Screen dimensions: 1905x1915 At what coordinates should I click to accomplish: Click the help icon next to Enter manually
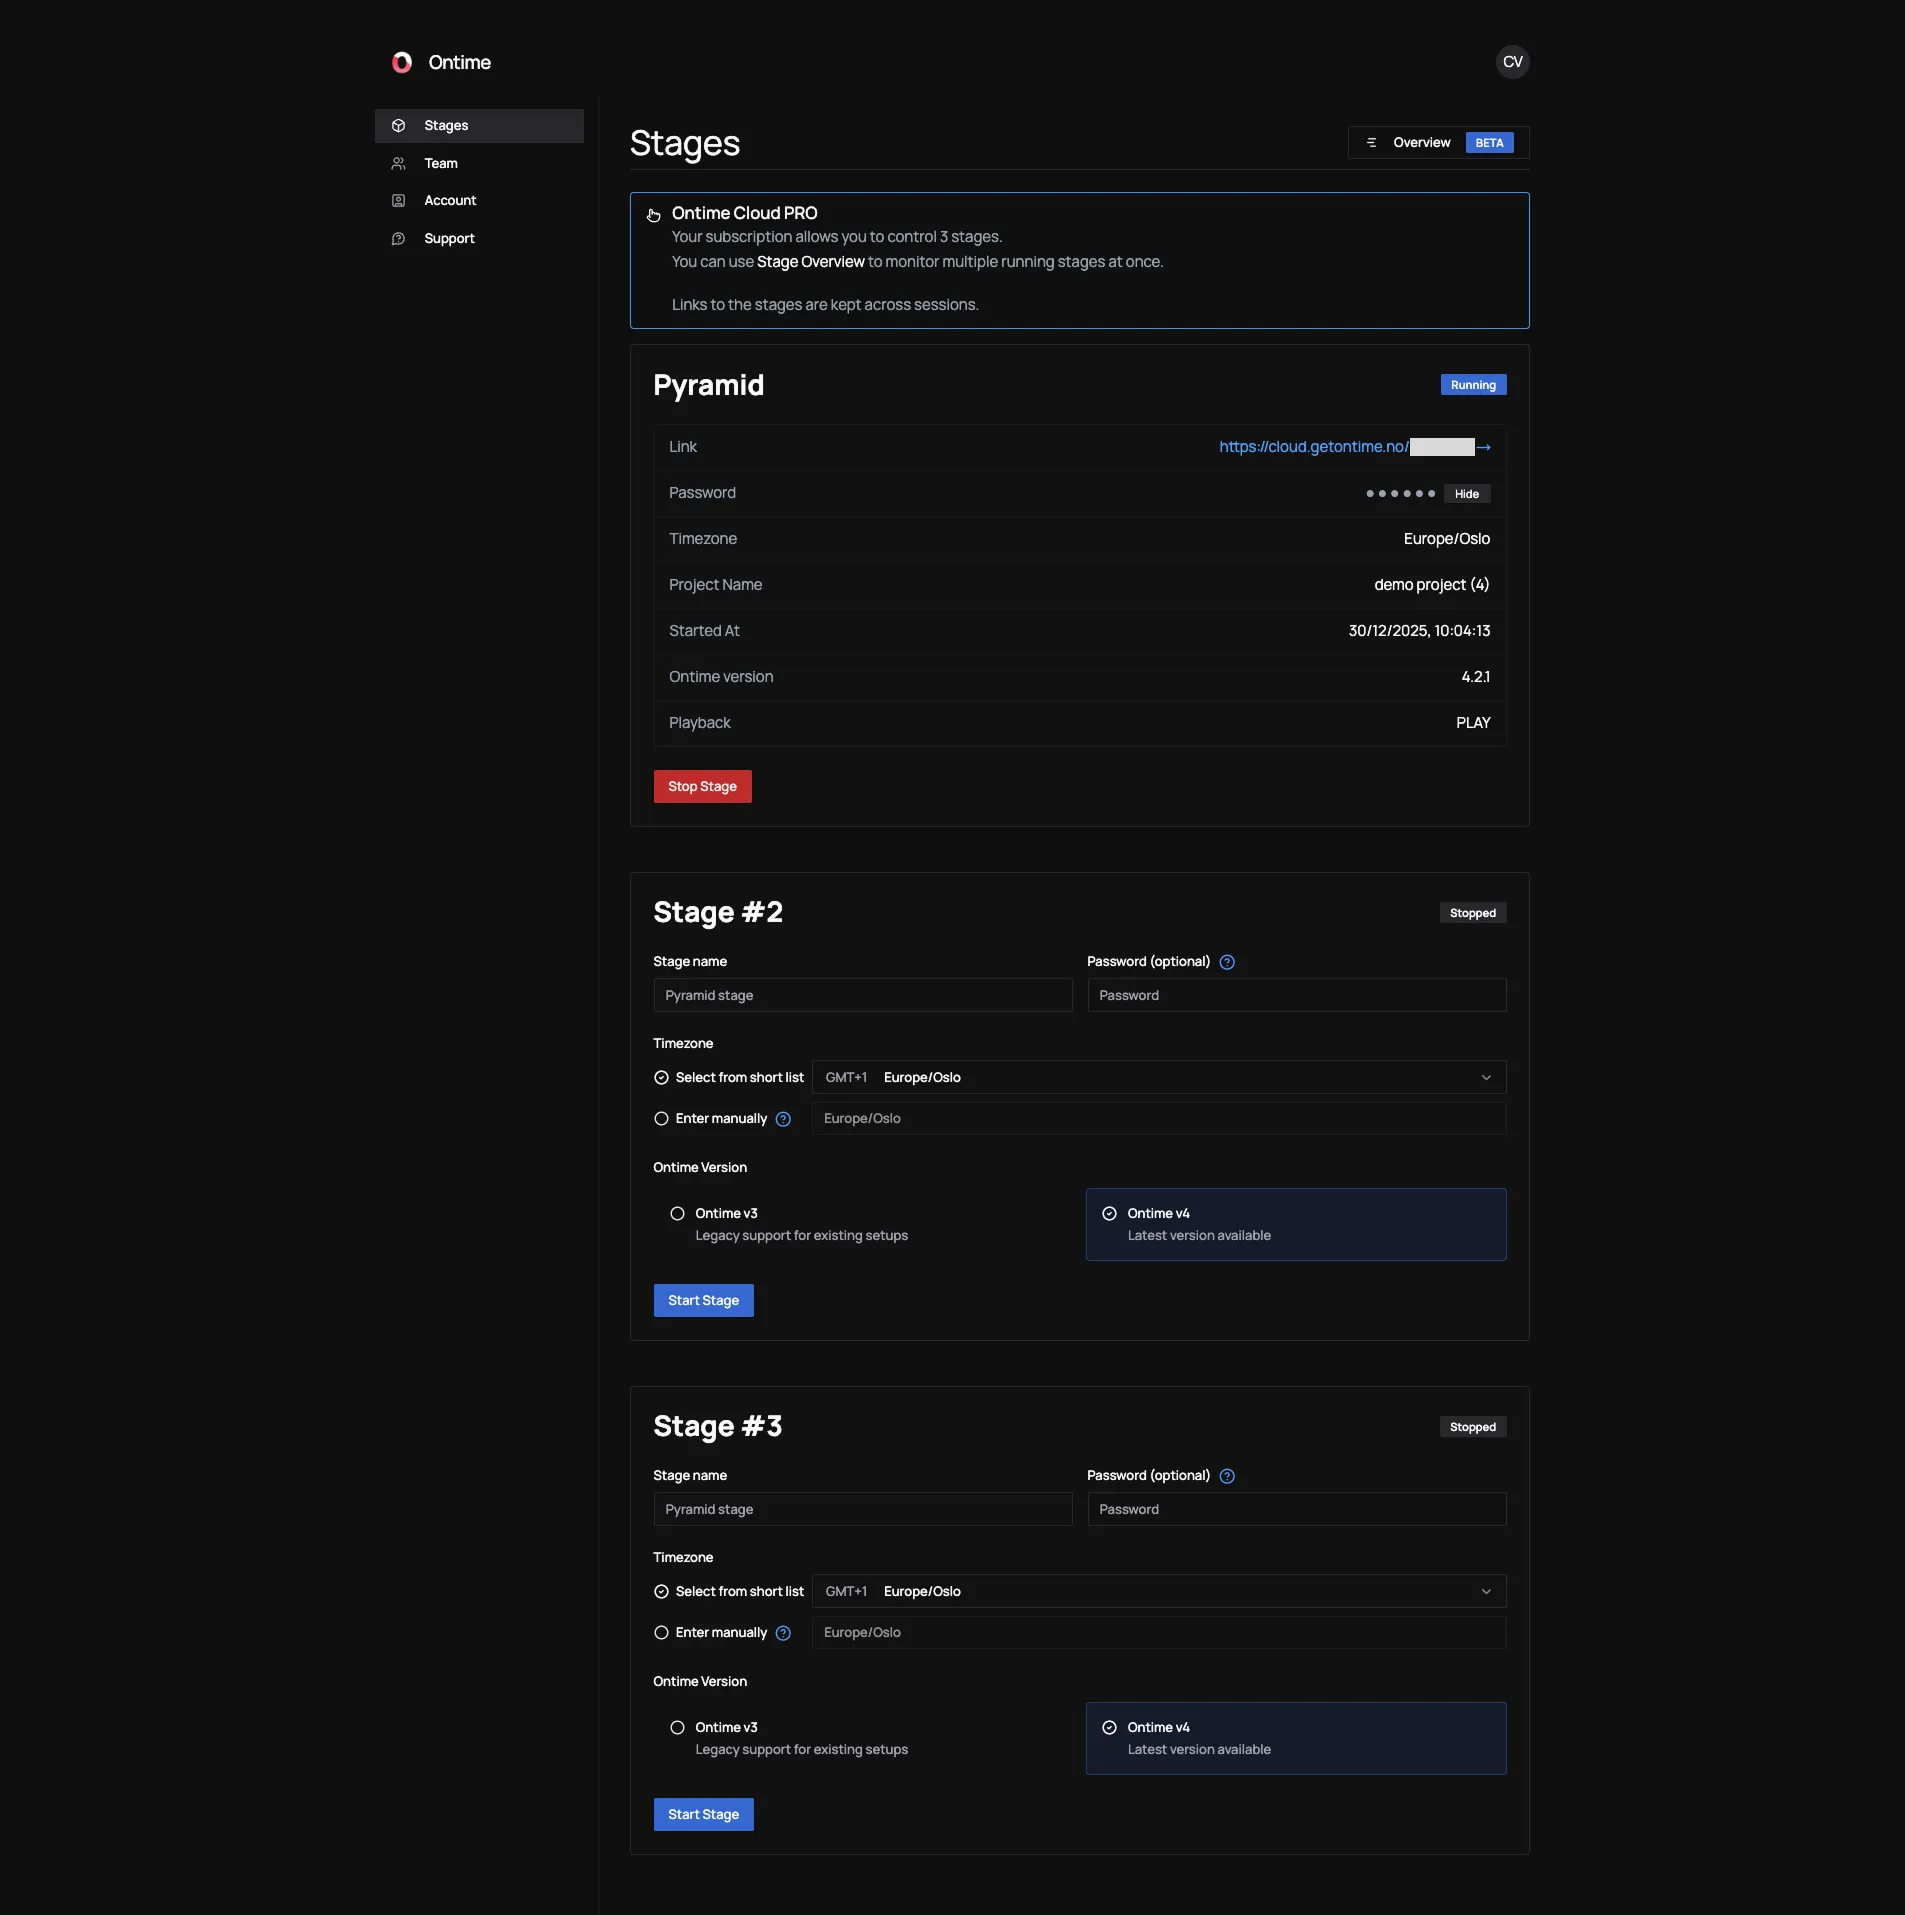pos(783,1119)
